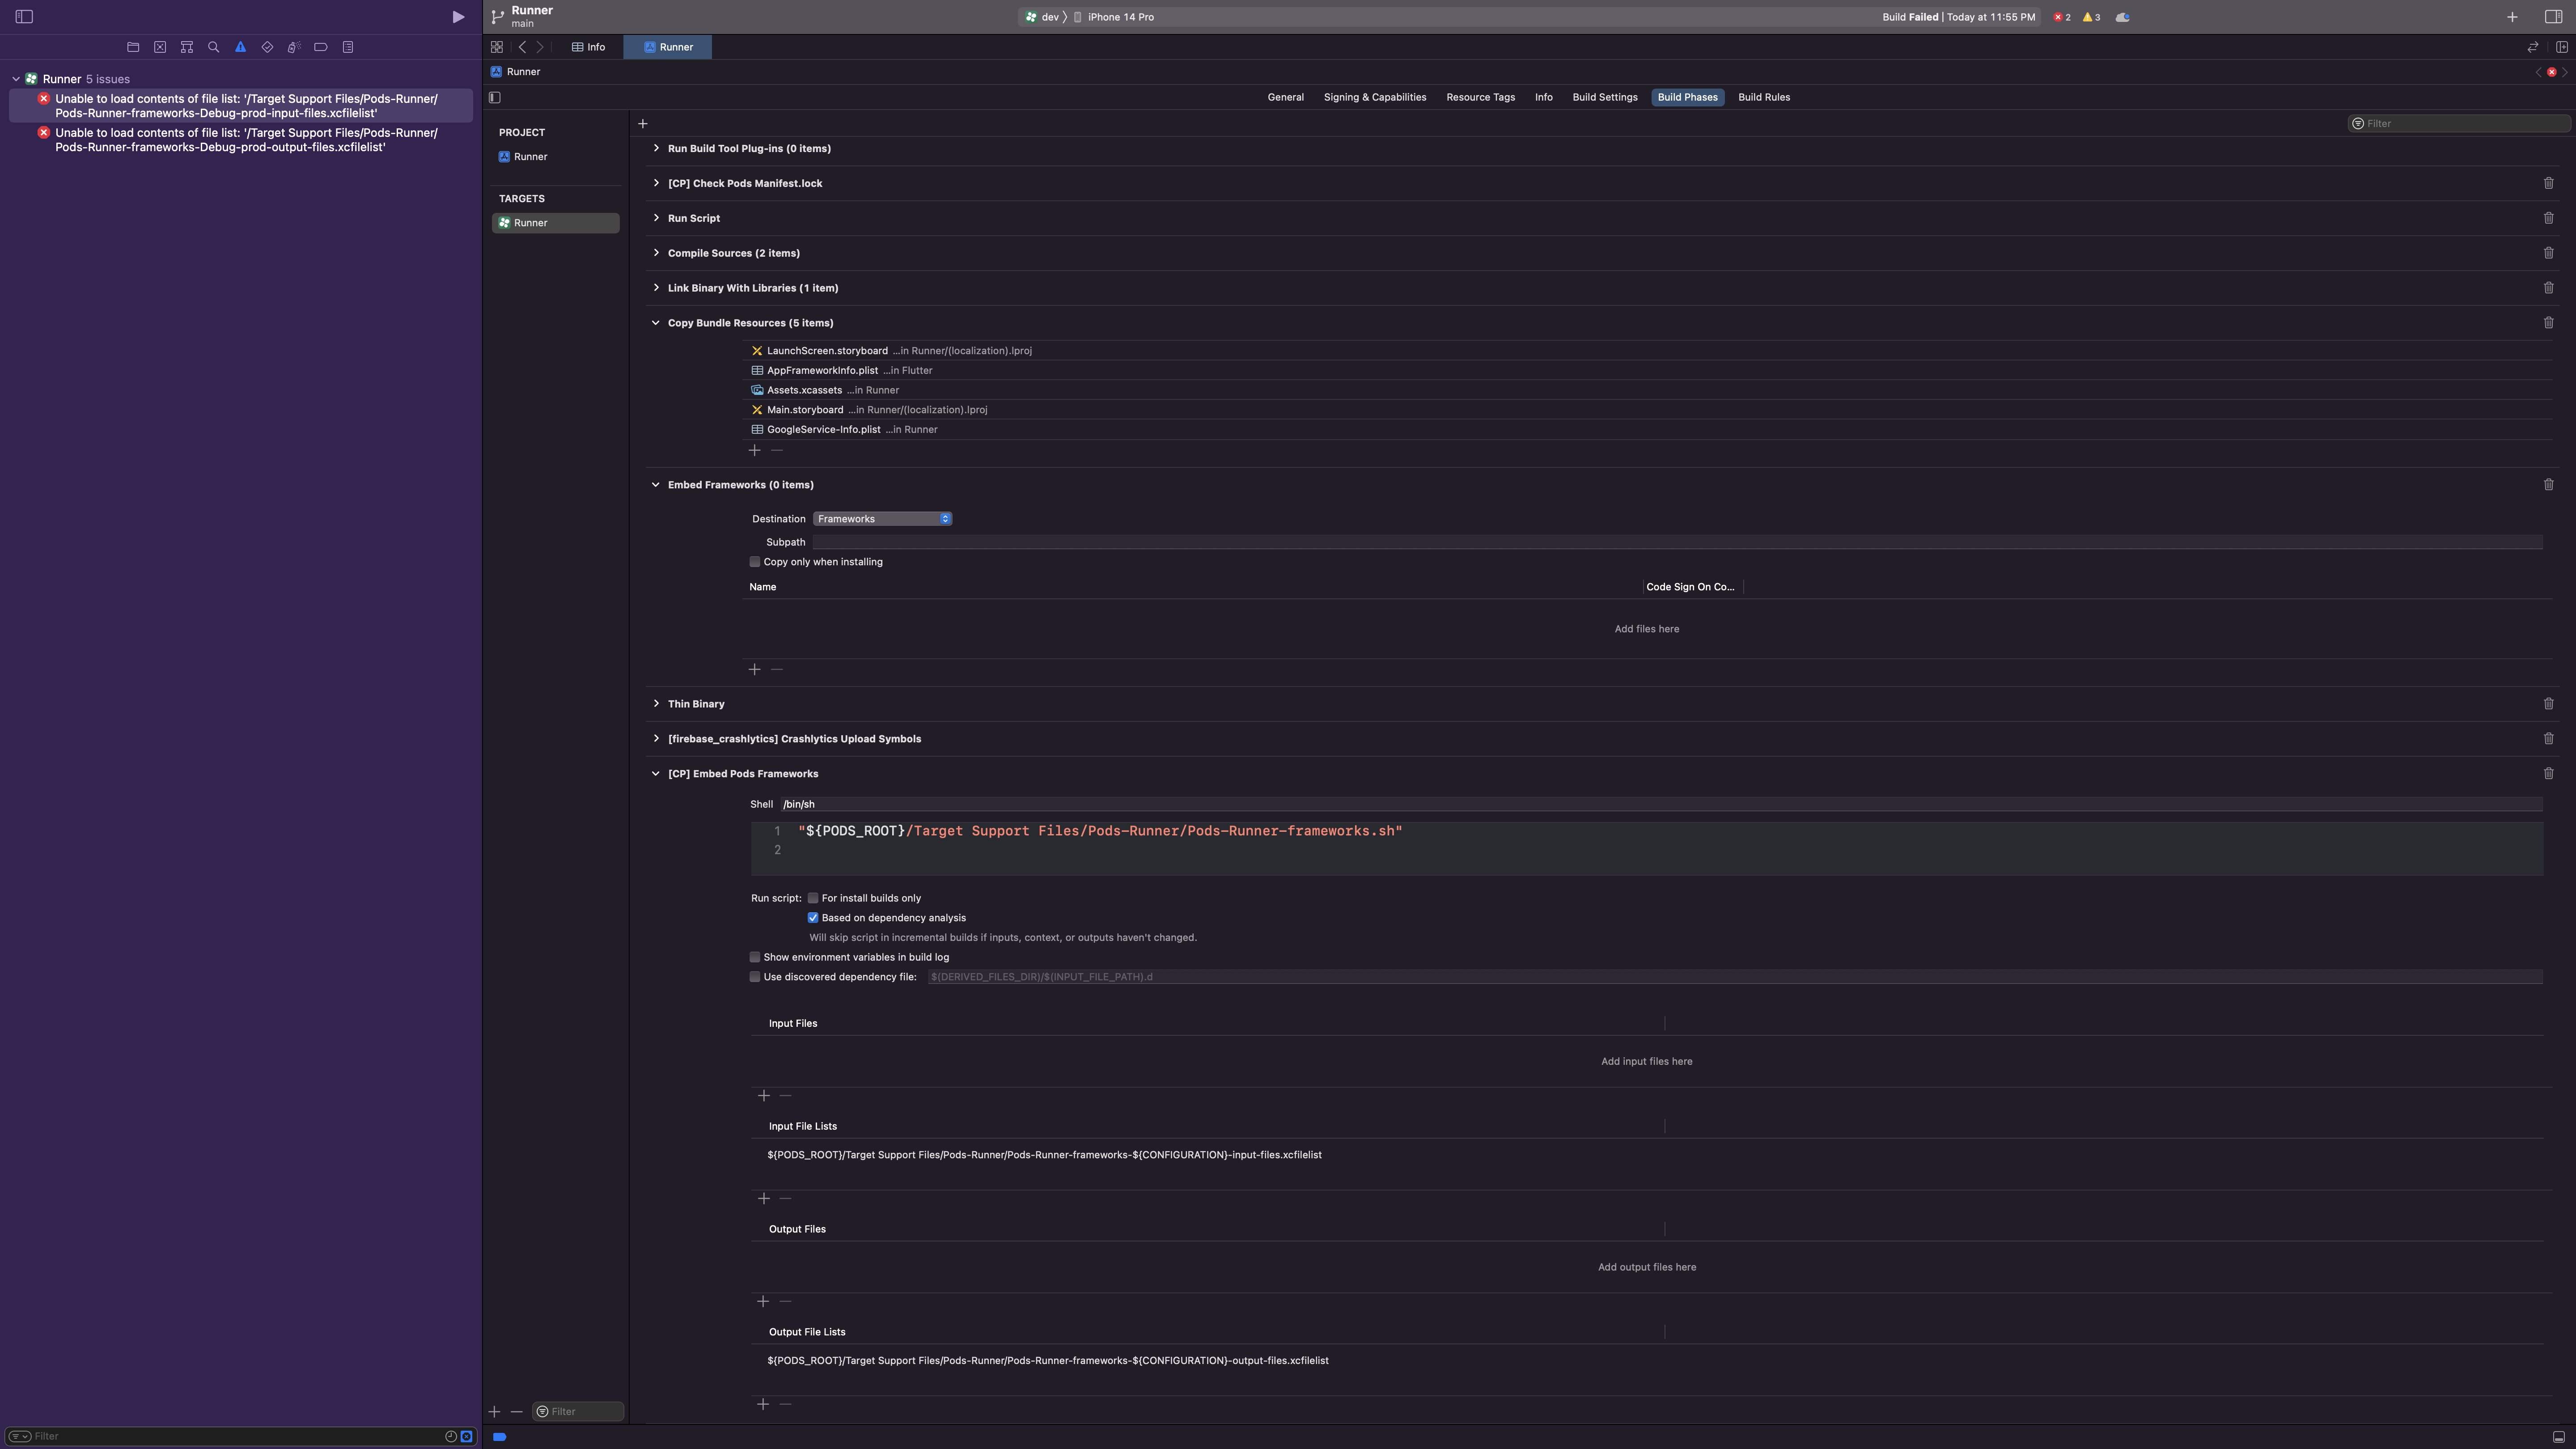Image resolution: width=2576 pixels, height=1449 pixels.
Task: Delete the Thin Binary build phase
Action: (x=2548, y=704)
